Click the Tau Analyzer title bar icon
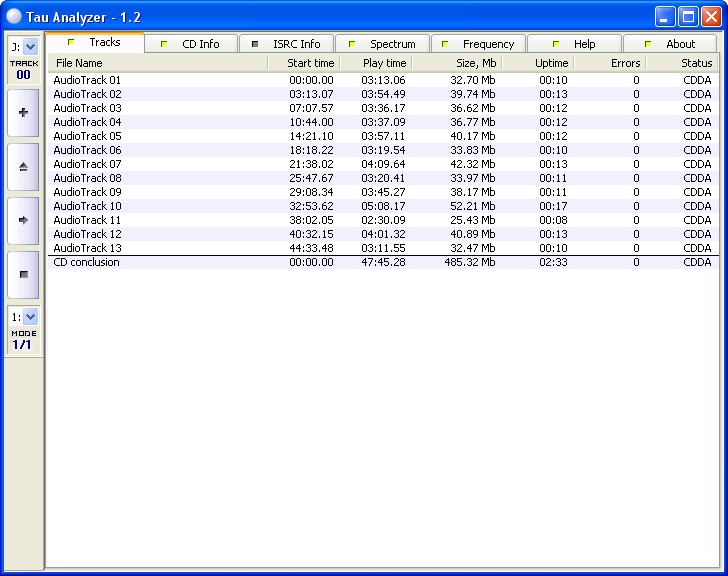Viewport: 728px width, 576px height. click(14, 16)
